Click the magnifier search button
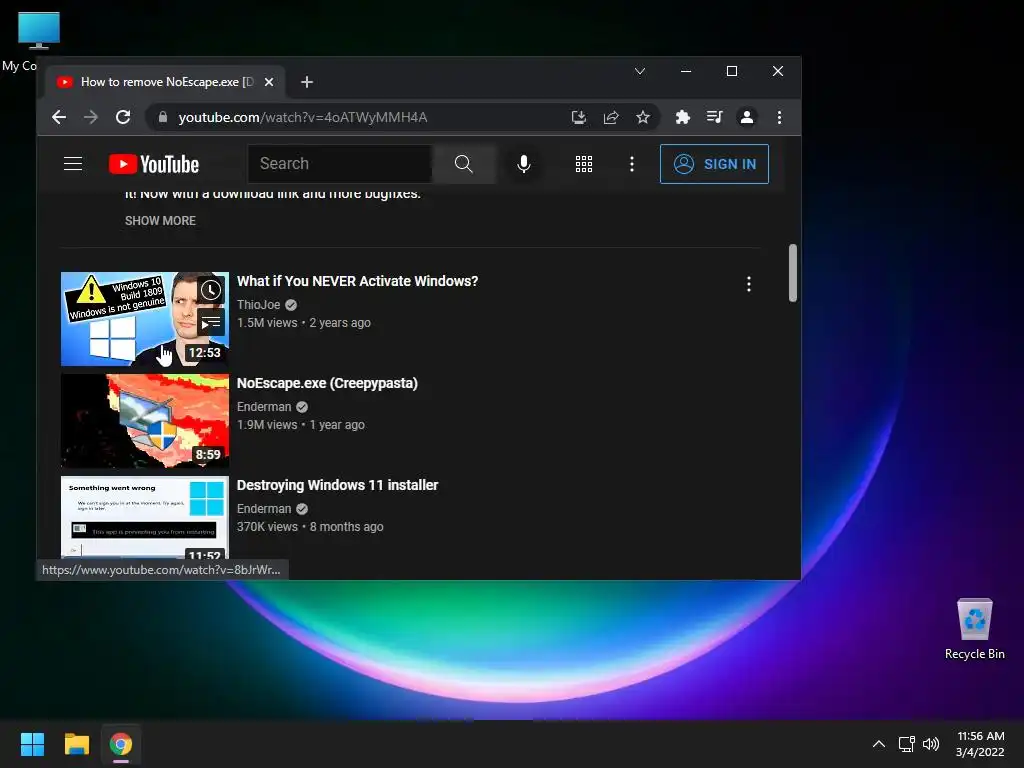 pos(464,163)
